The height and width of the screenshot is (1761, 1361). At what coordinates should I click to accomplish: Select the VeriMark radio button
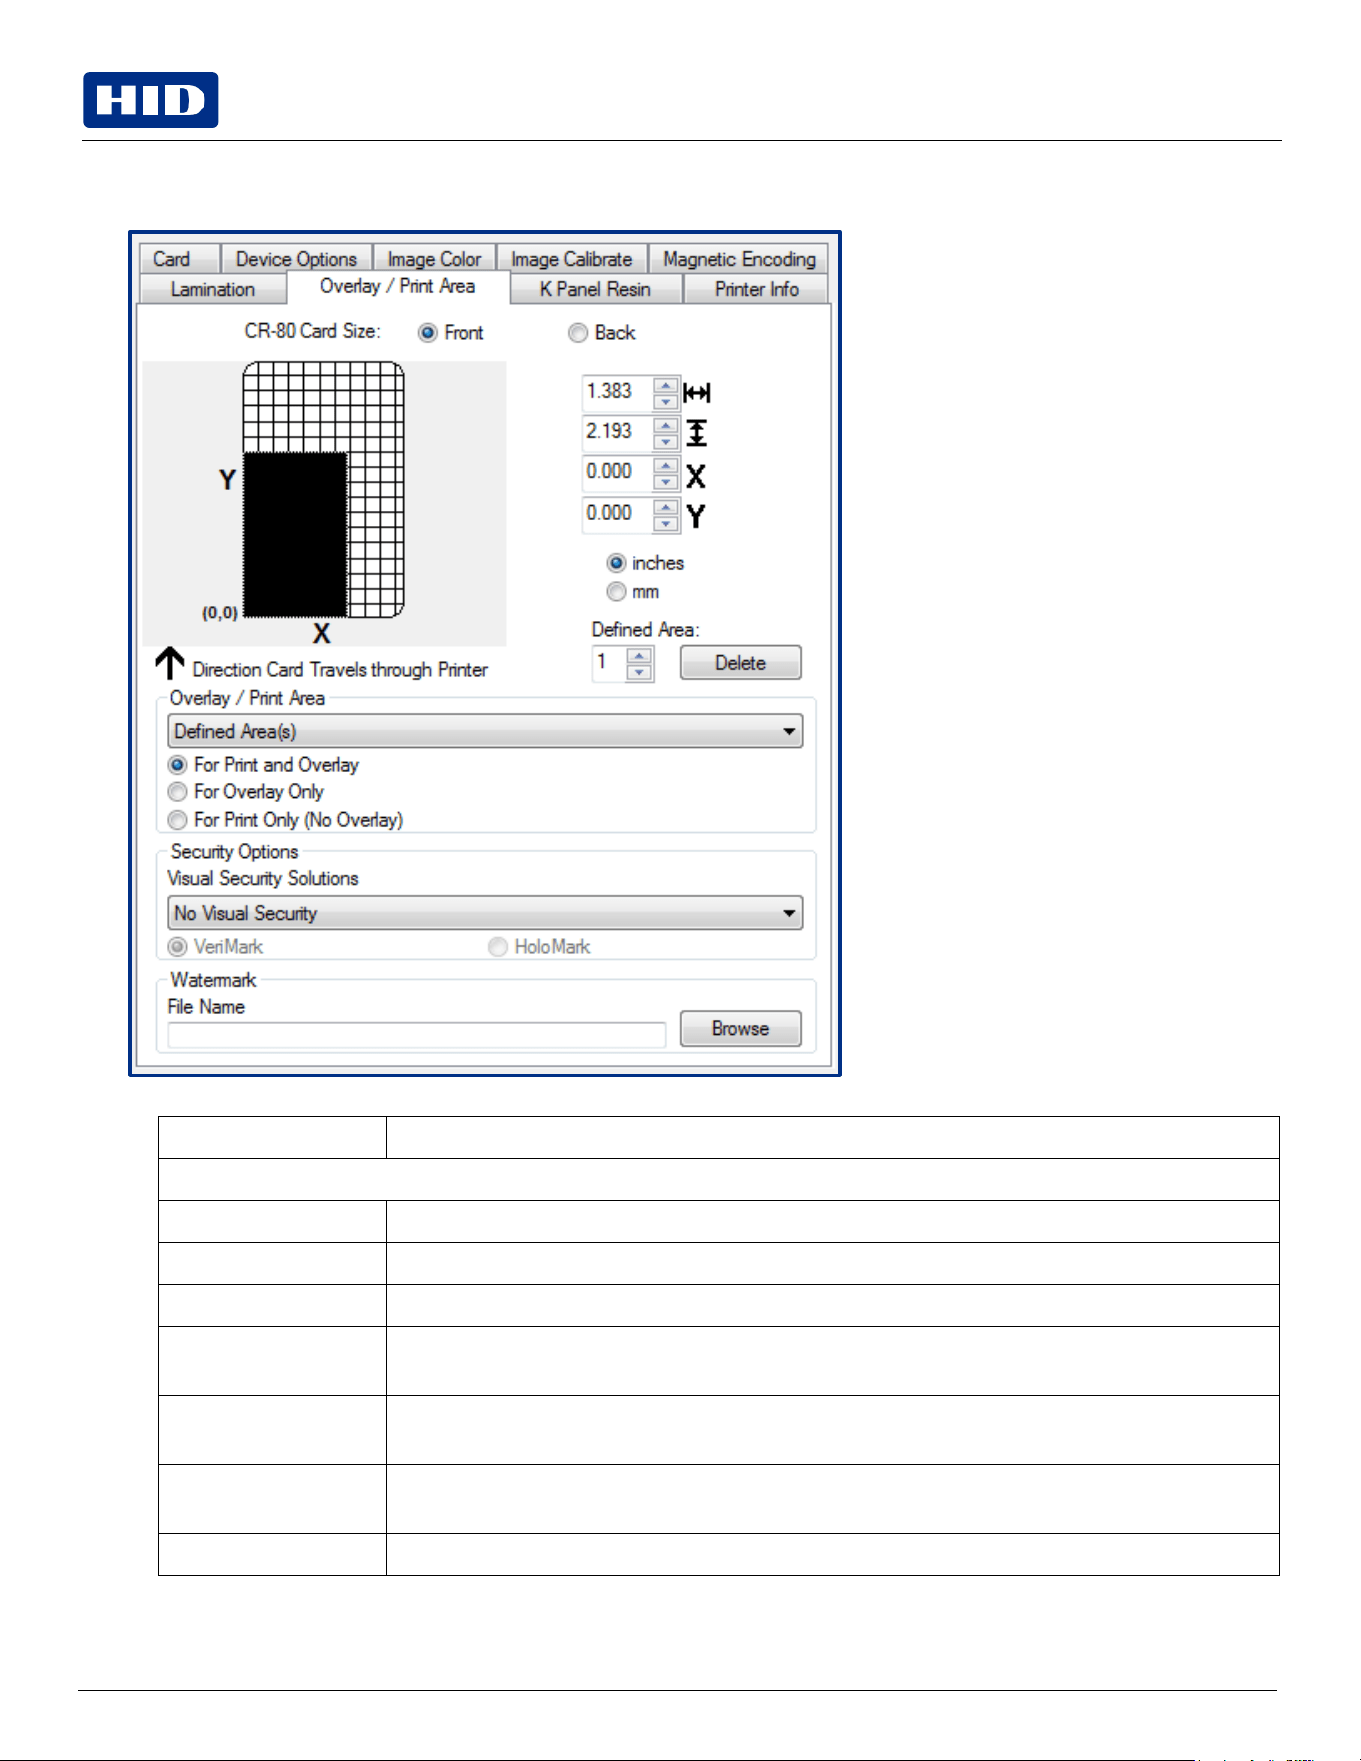178,947
